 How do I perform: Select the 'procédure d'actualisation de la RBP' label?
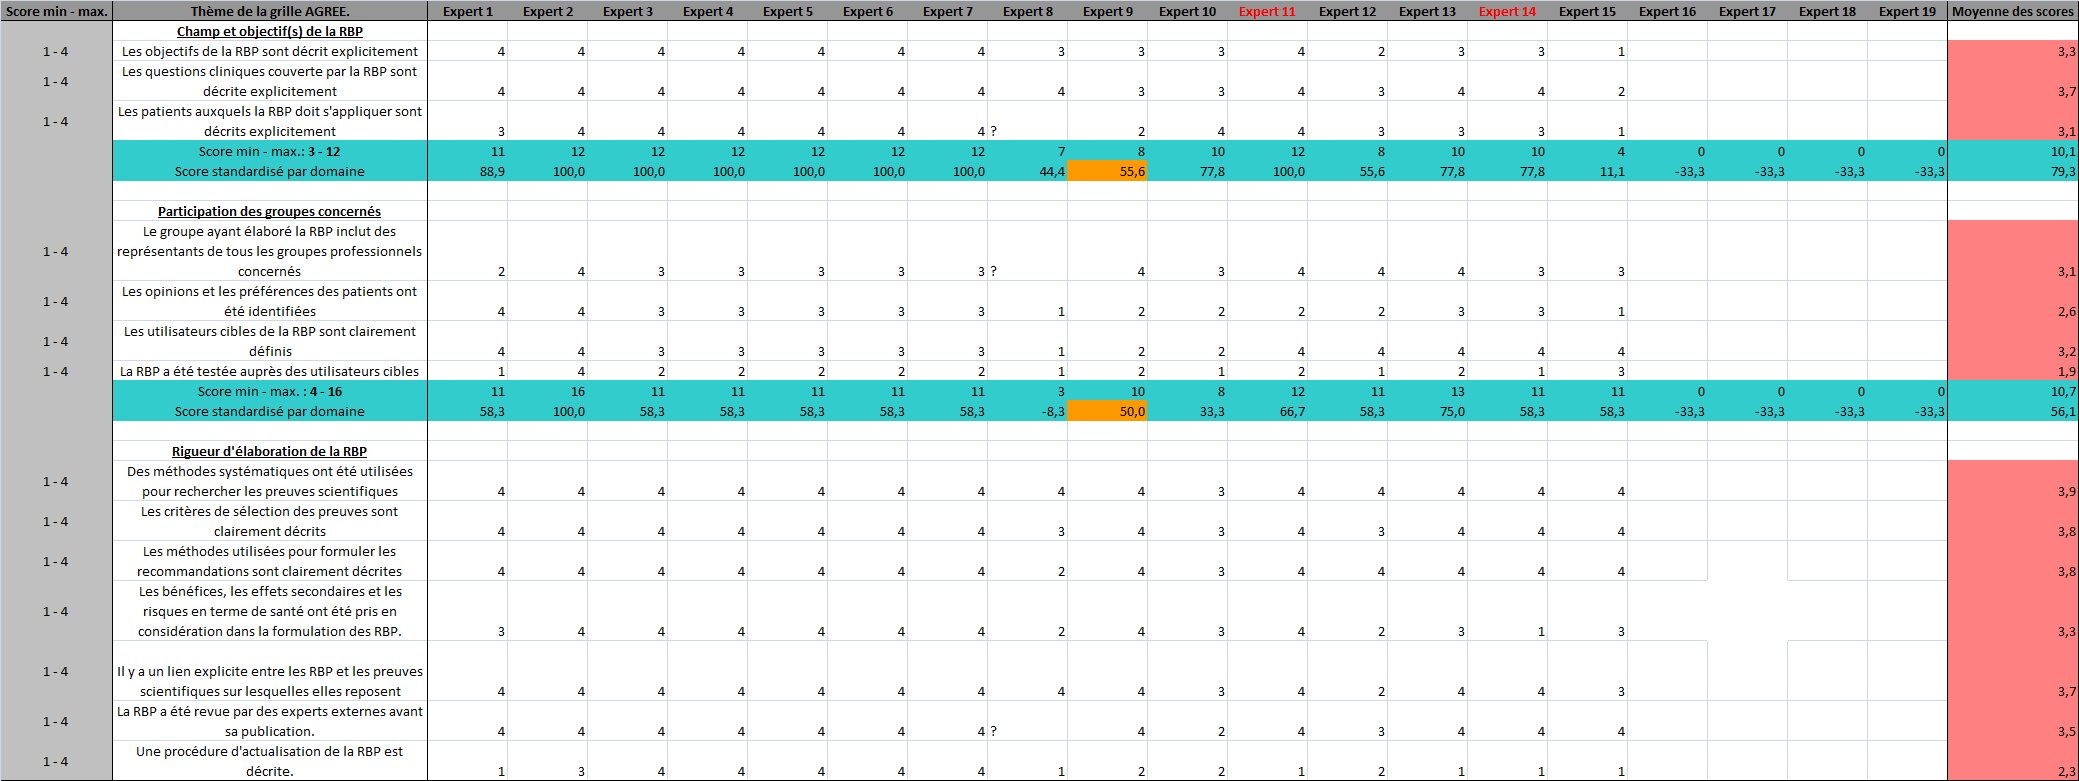[270, 761]
